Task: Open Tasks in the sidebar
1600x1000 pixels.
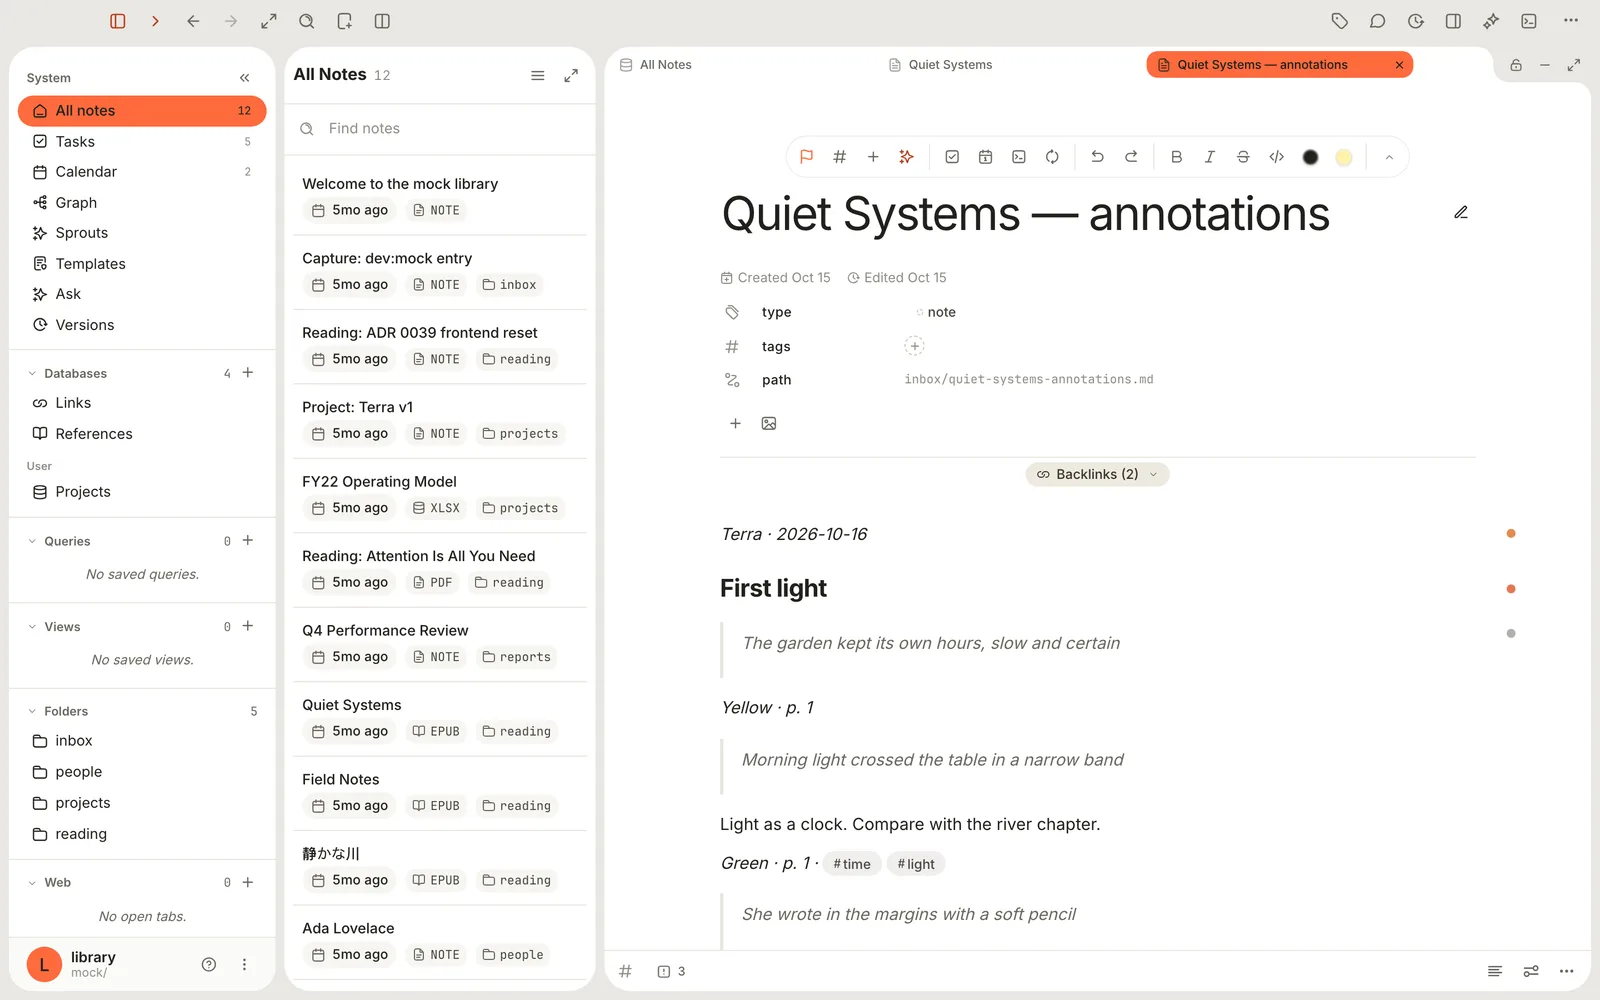Action: point(142,142)
